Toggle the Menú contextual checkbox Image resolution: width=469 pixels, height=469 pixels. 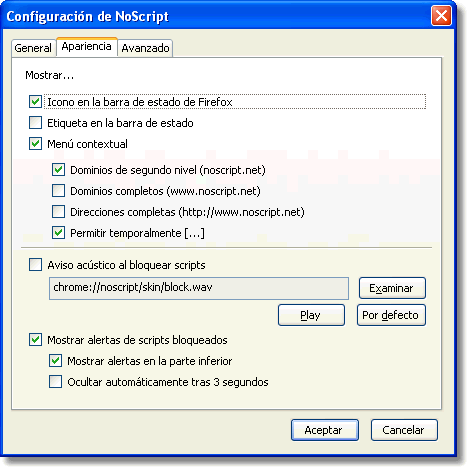pos(35,144)
